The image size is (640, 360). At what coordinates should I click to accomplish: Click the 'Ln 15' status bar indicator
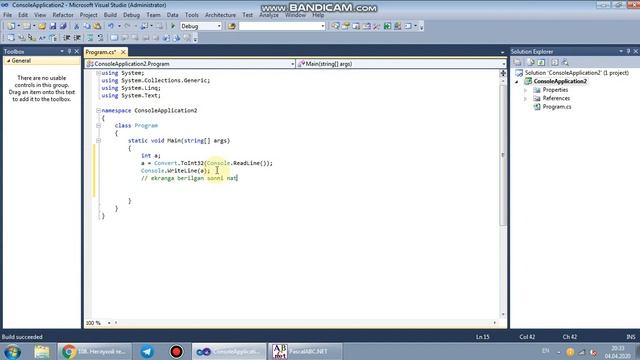point(482,337)
